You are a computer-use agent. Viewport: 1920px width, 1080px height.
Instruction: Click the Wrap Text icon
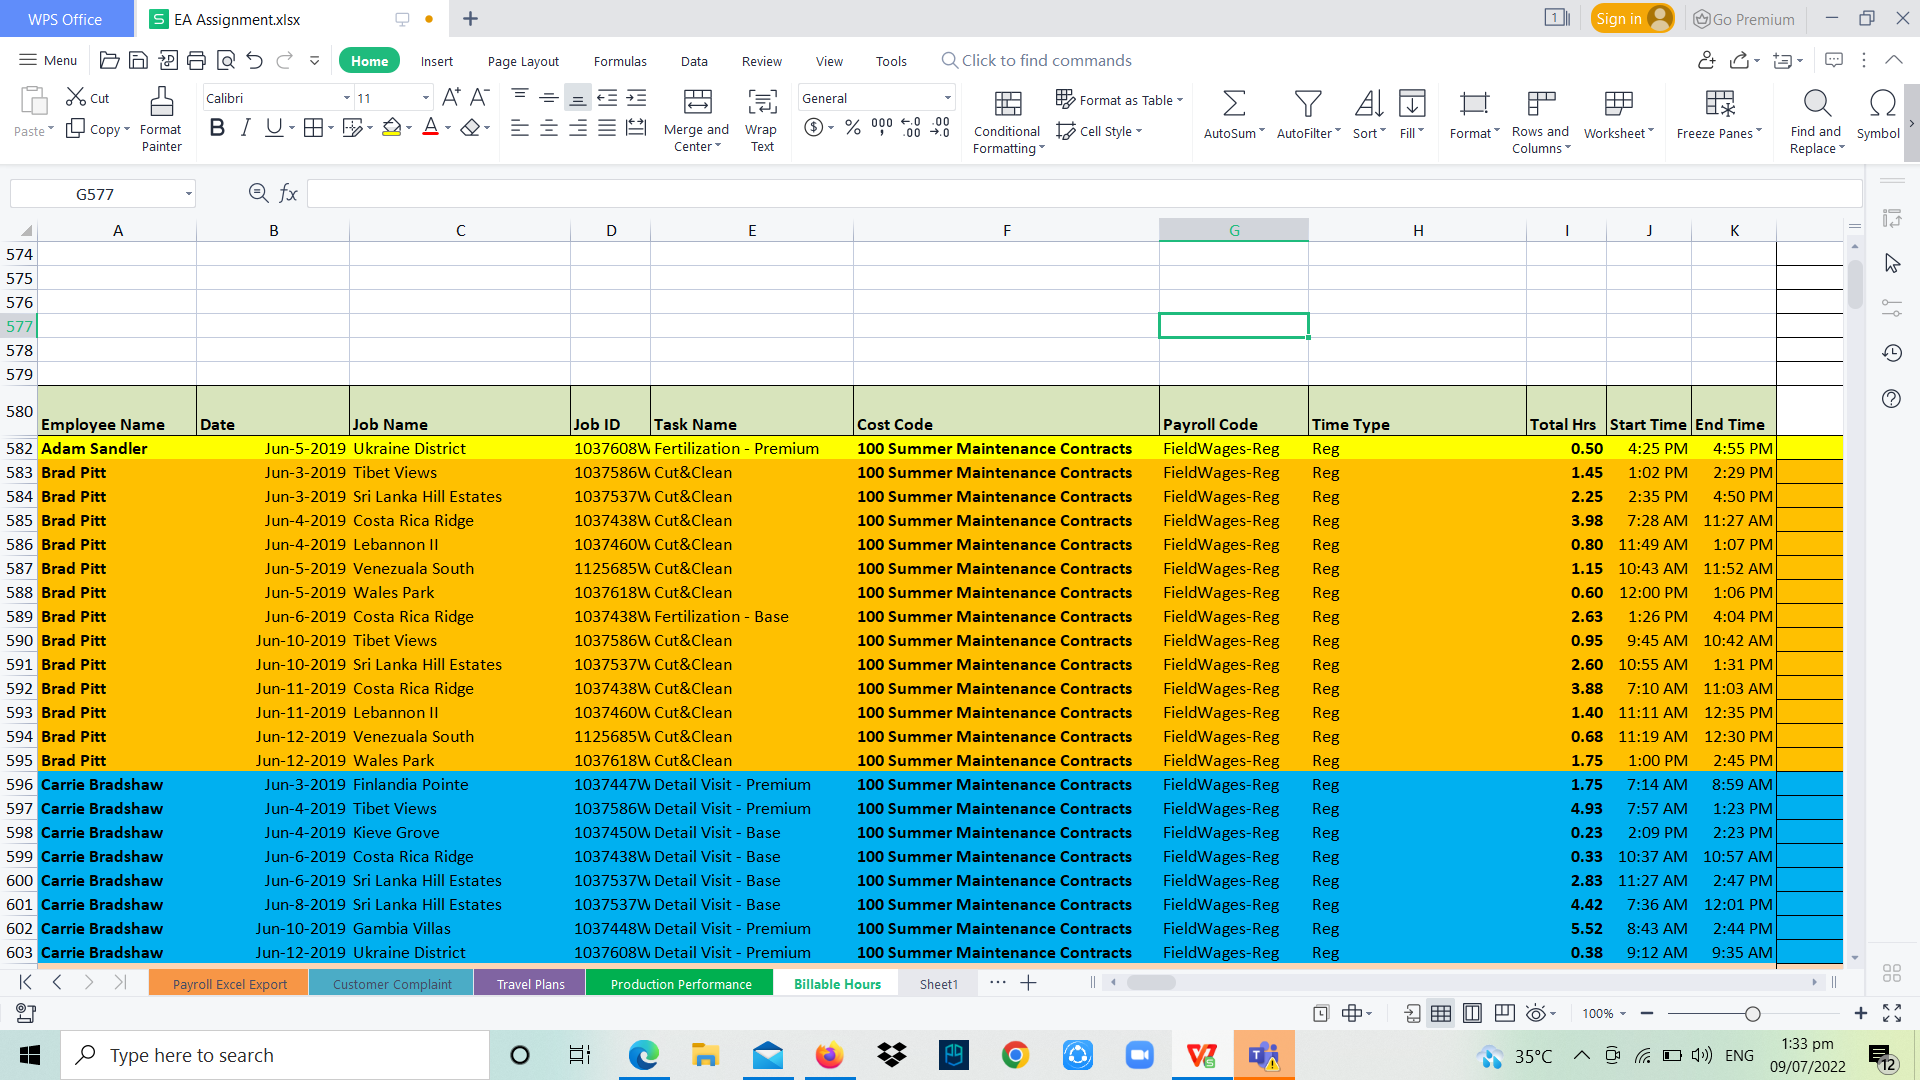[762, 102]
